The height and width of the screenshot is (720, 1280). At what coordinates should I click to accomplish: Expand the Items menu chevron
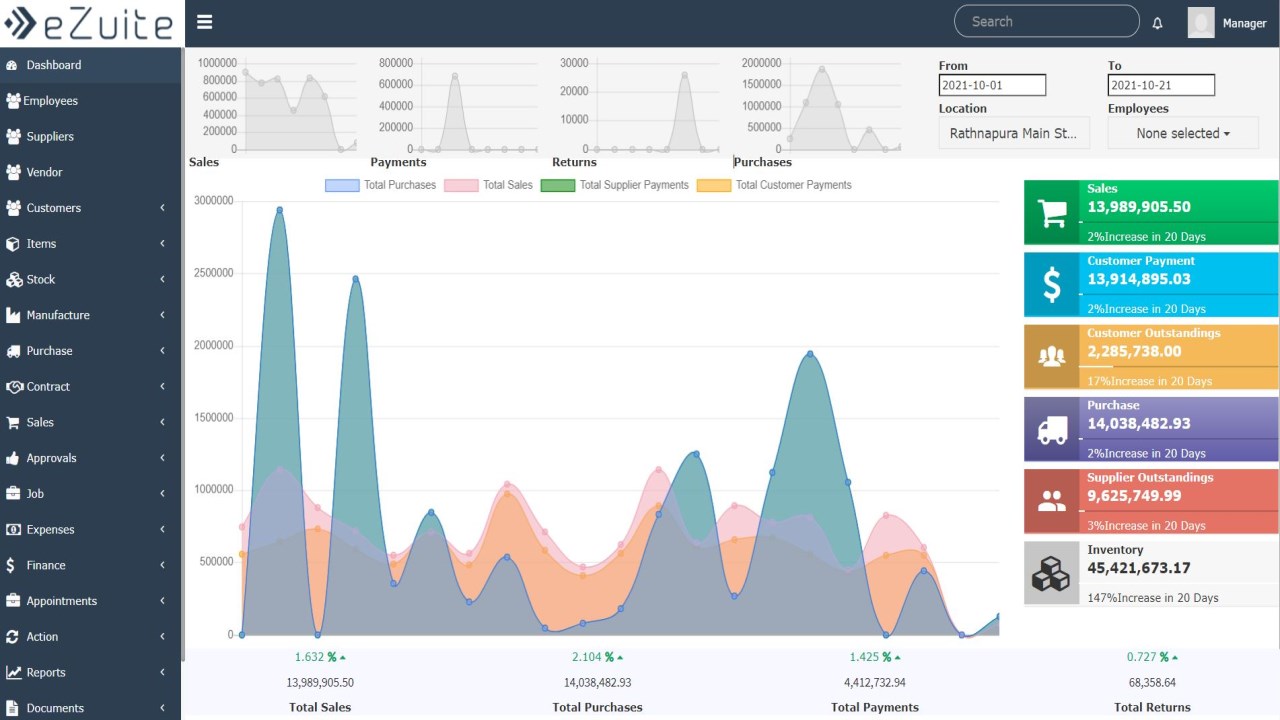[x=163, y=244]
